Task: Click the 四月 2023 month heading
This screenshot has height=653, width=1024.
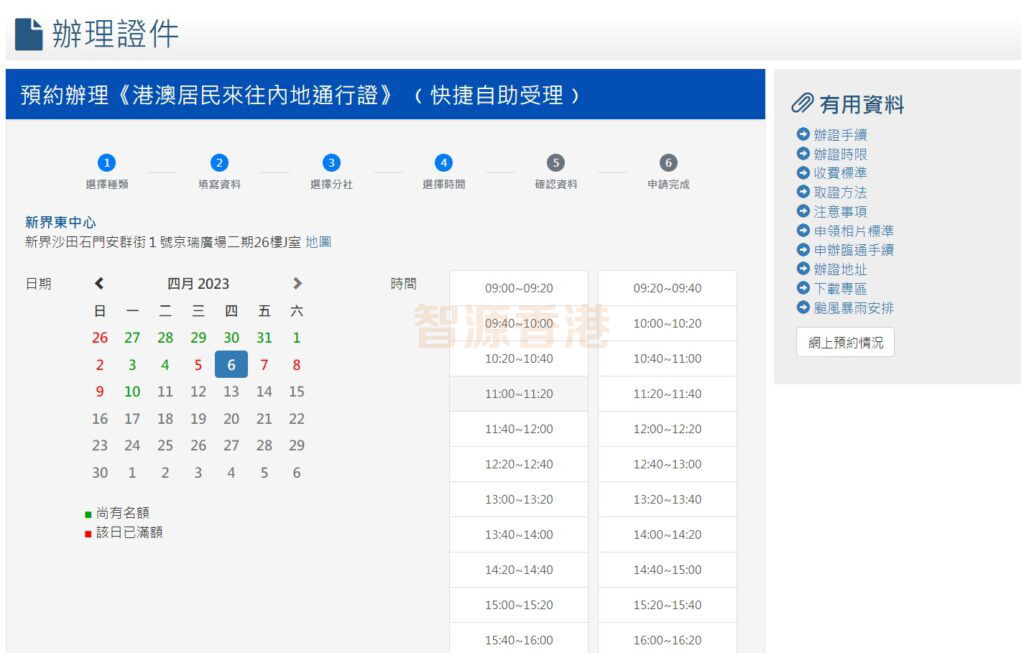Action: point(198,283)
